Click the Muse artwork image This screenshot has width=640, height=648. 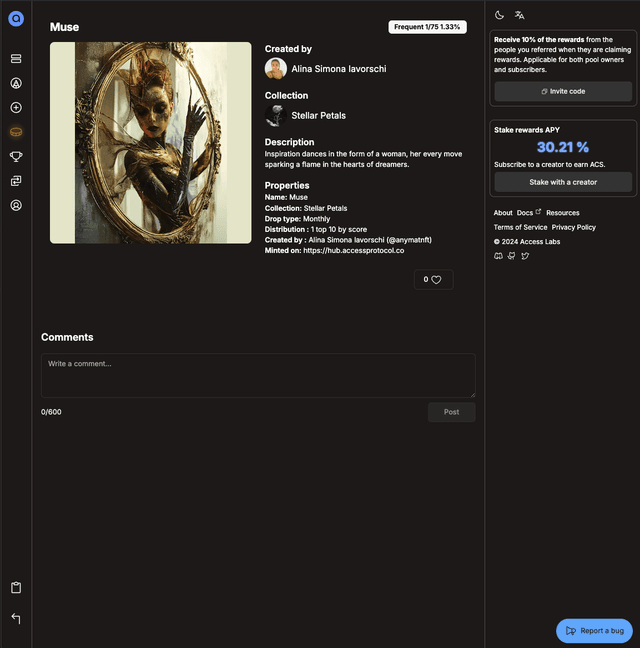(150, 143)
